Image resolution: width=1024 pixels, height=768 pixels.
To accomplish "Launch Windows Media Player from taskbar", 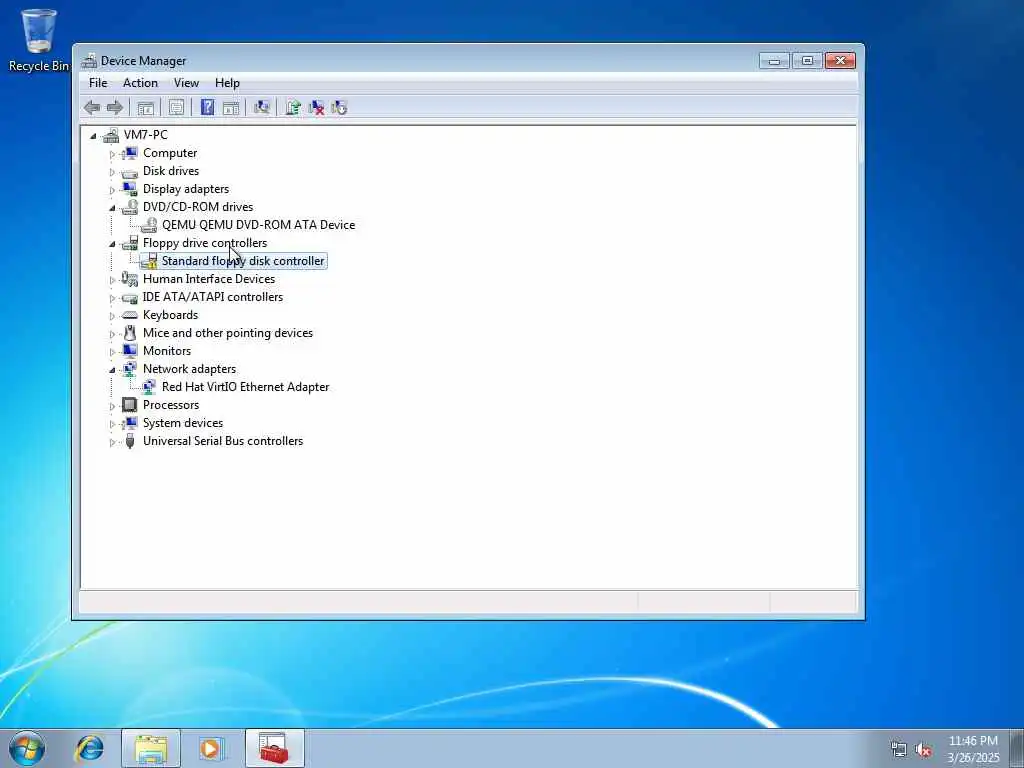I will point(211,748).
